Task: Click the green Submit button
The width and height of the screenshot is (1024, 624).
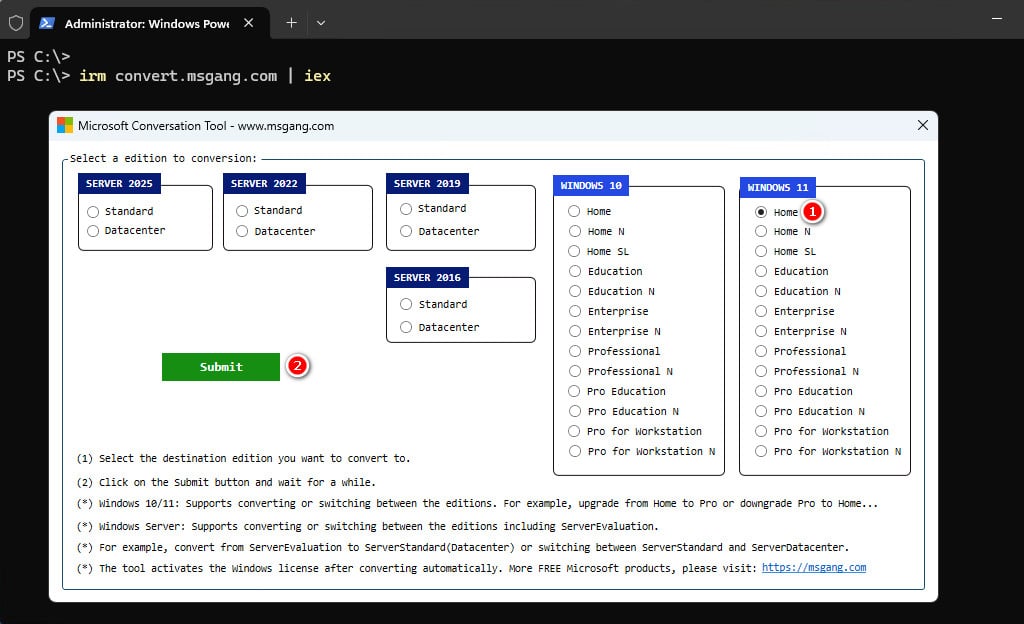Action: point(221,367)
